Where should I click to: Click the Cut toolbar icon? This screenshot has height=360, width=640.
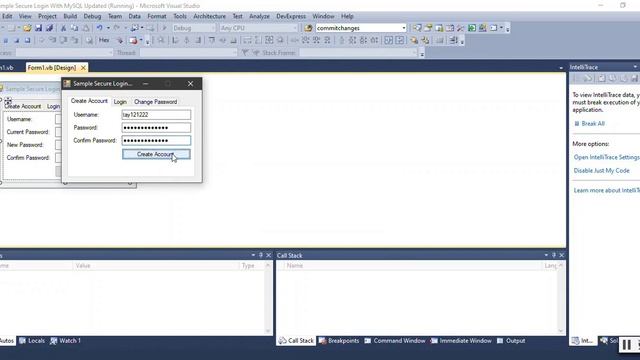pos(63,28)
